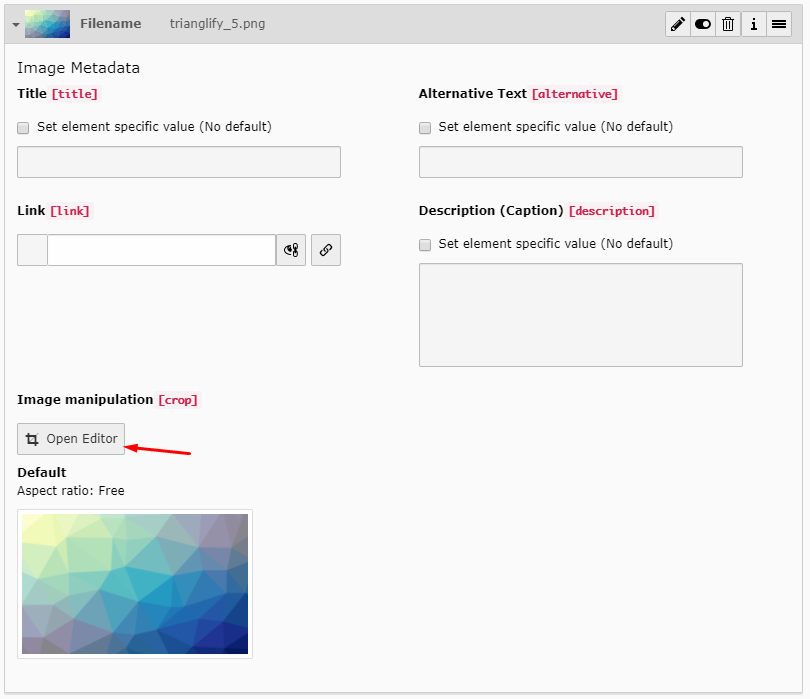Click the cropped image preview thumbnail
Screen dimensions: 810x699
[135, 584]
